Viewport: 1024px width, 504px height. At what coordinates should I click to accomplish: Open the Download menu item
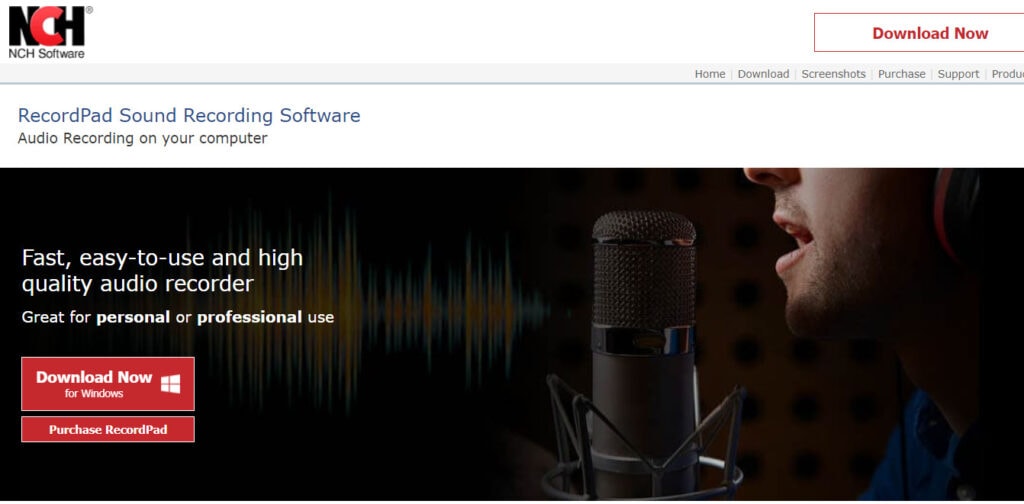pyautogui.click(x=763, y=74)
